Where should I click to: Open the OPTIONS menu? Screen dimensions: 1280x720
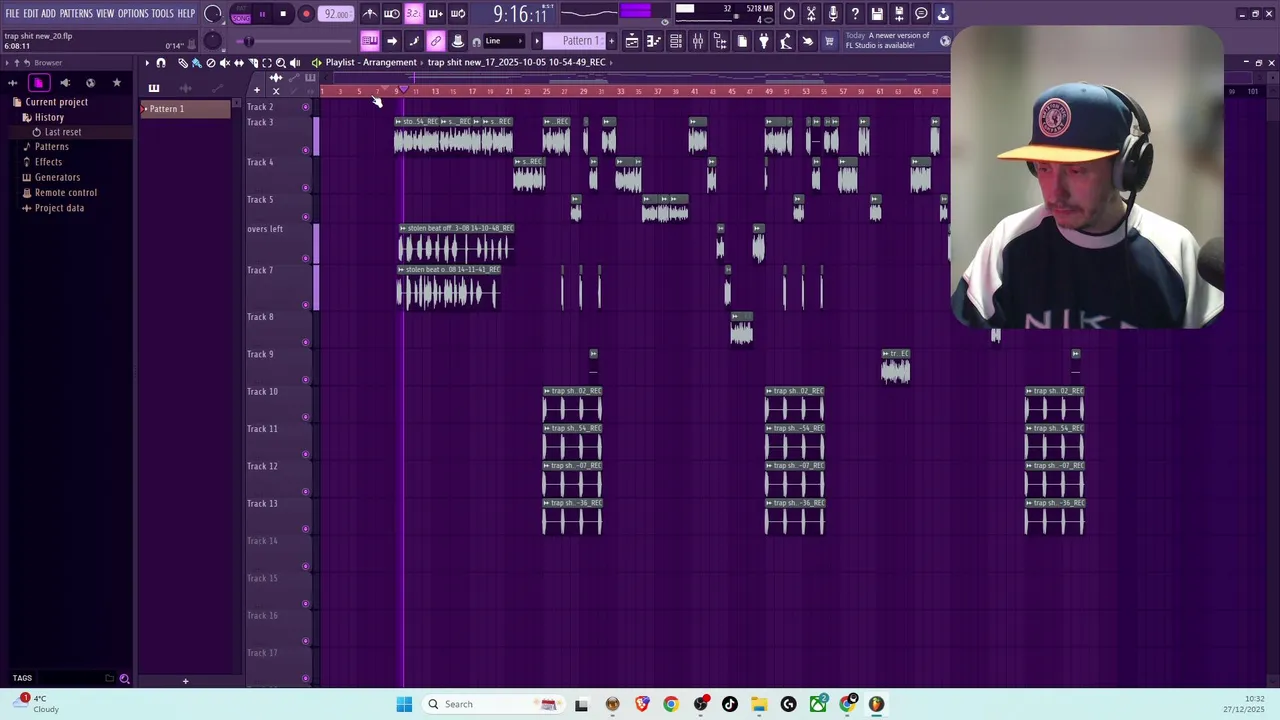[x=133, y=14]
